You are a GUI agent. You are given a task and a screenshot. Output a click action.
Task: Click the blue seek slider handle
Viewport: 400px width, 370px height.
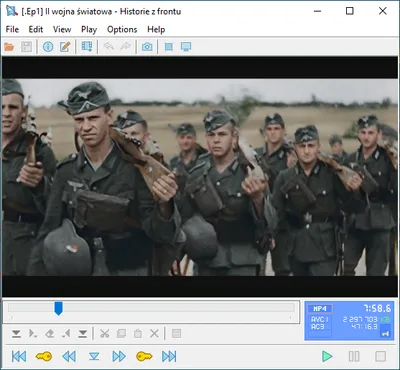tap(58, 308)
